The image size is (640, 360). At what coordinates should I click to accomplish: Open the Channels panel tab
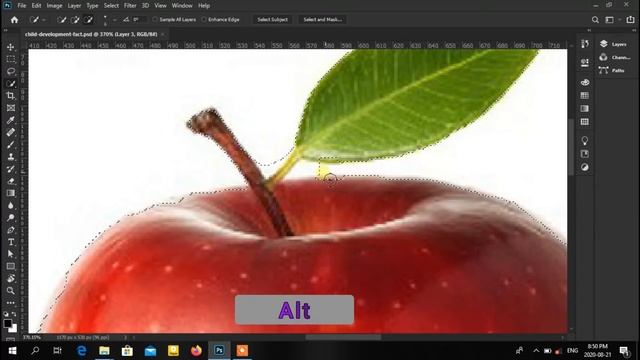[x=614, y=57]
